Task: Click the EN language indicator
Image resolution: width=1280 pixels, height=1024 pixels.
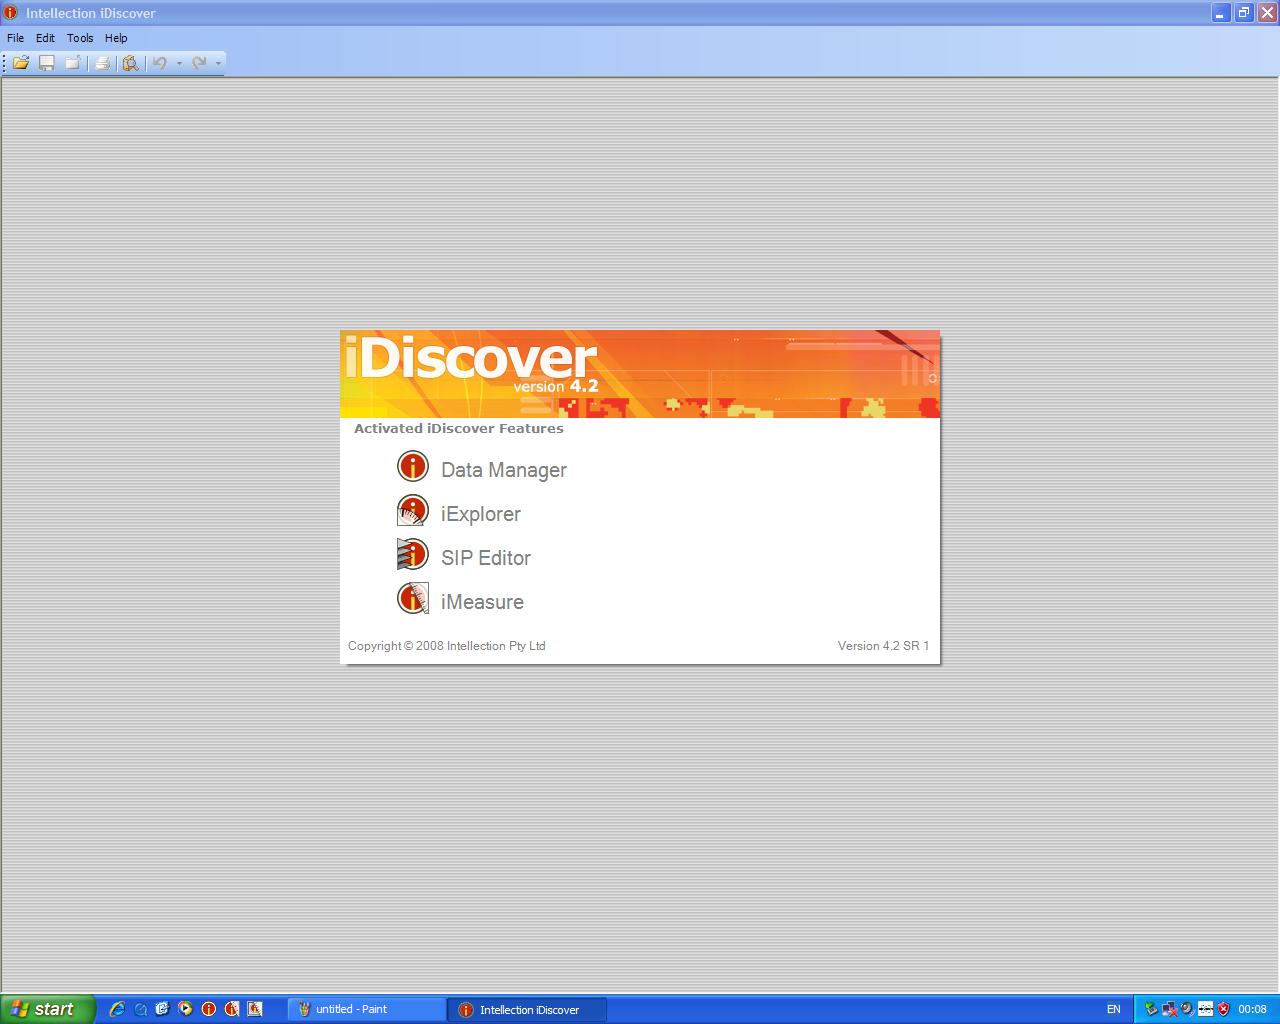Action: 1114,1009
